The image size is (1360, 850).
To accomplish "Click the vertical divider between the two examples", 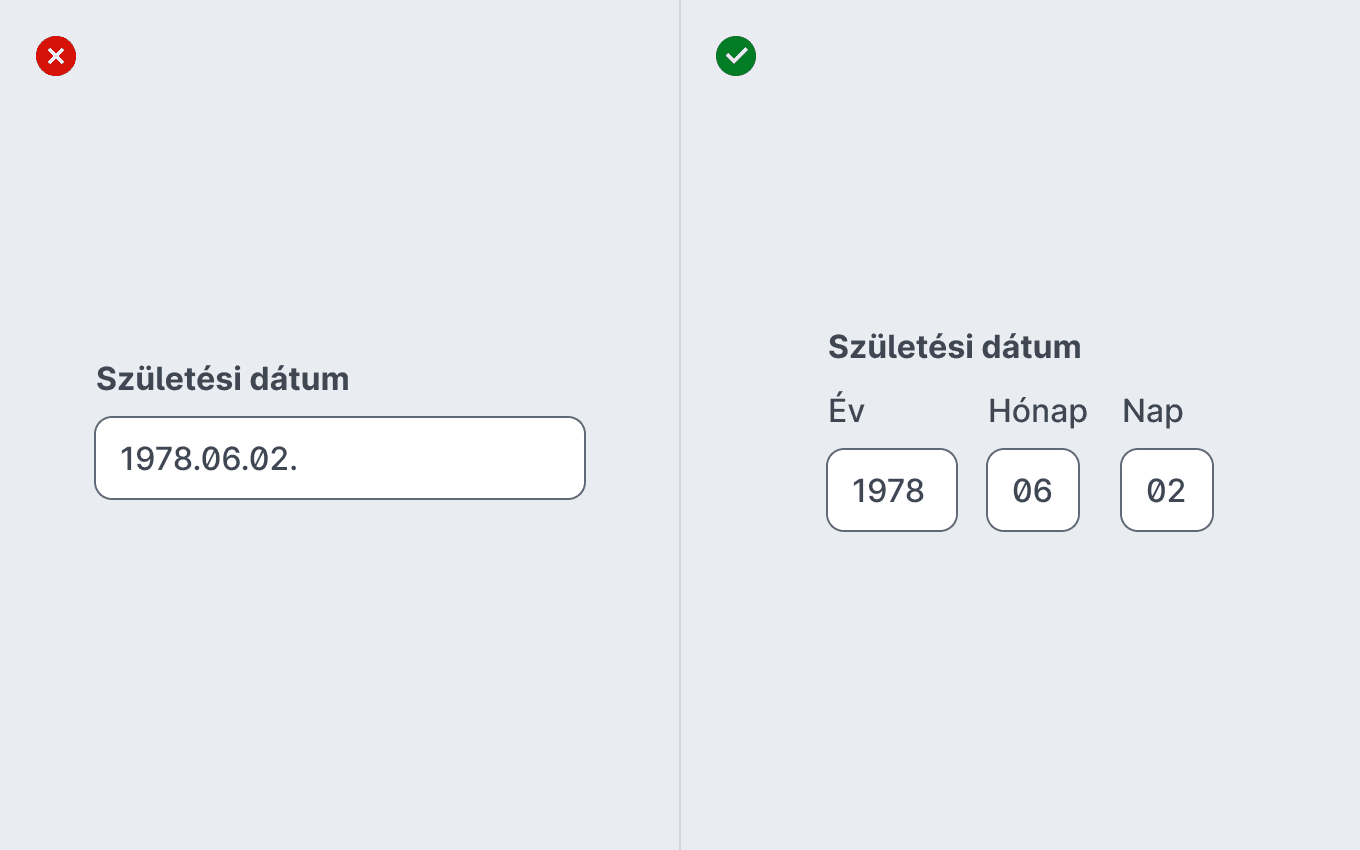I will 680,425.
